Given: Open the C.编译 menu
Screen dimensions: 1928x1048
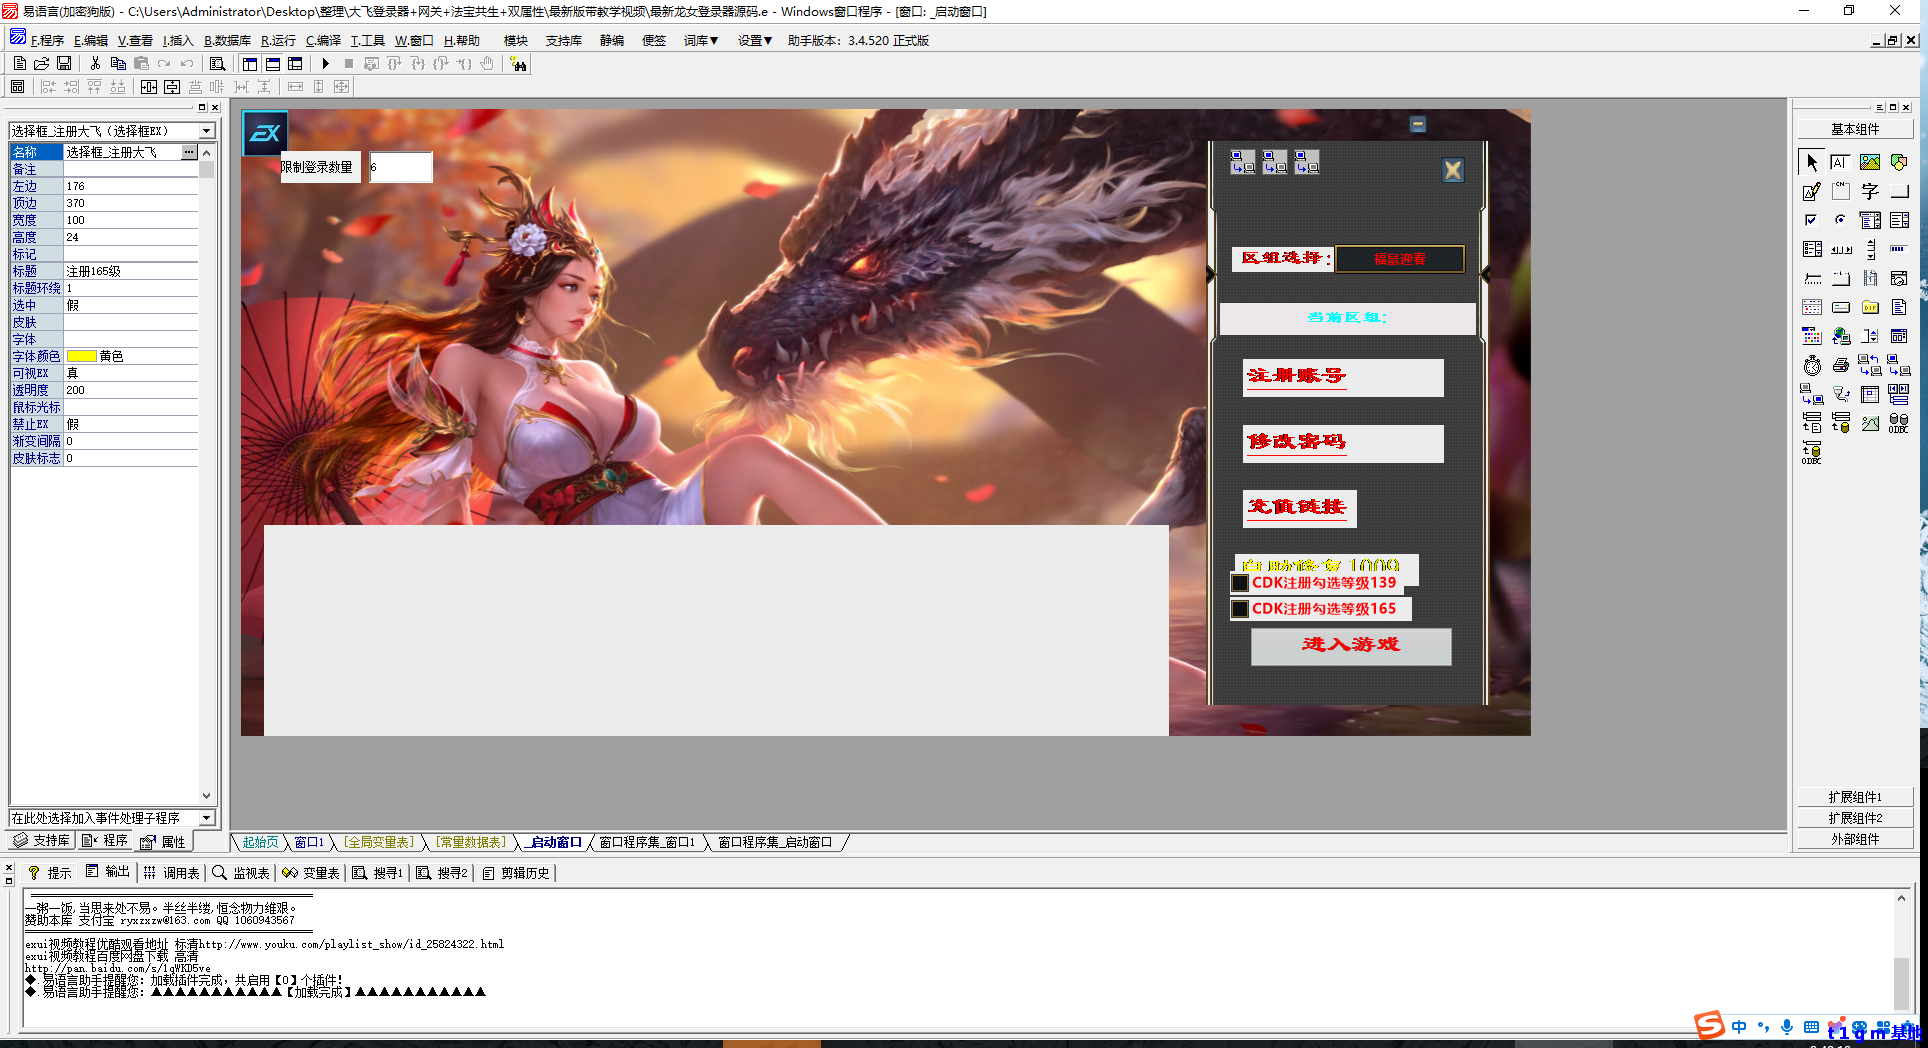Looking at the screenshot, I should coord(323,41).
